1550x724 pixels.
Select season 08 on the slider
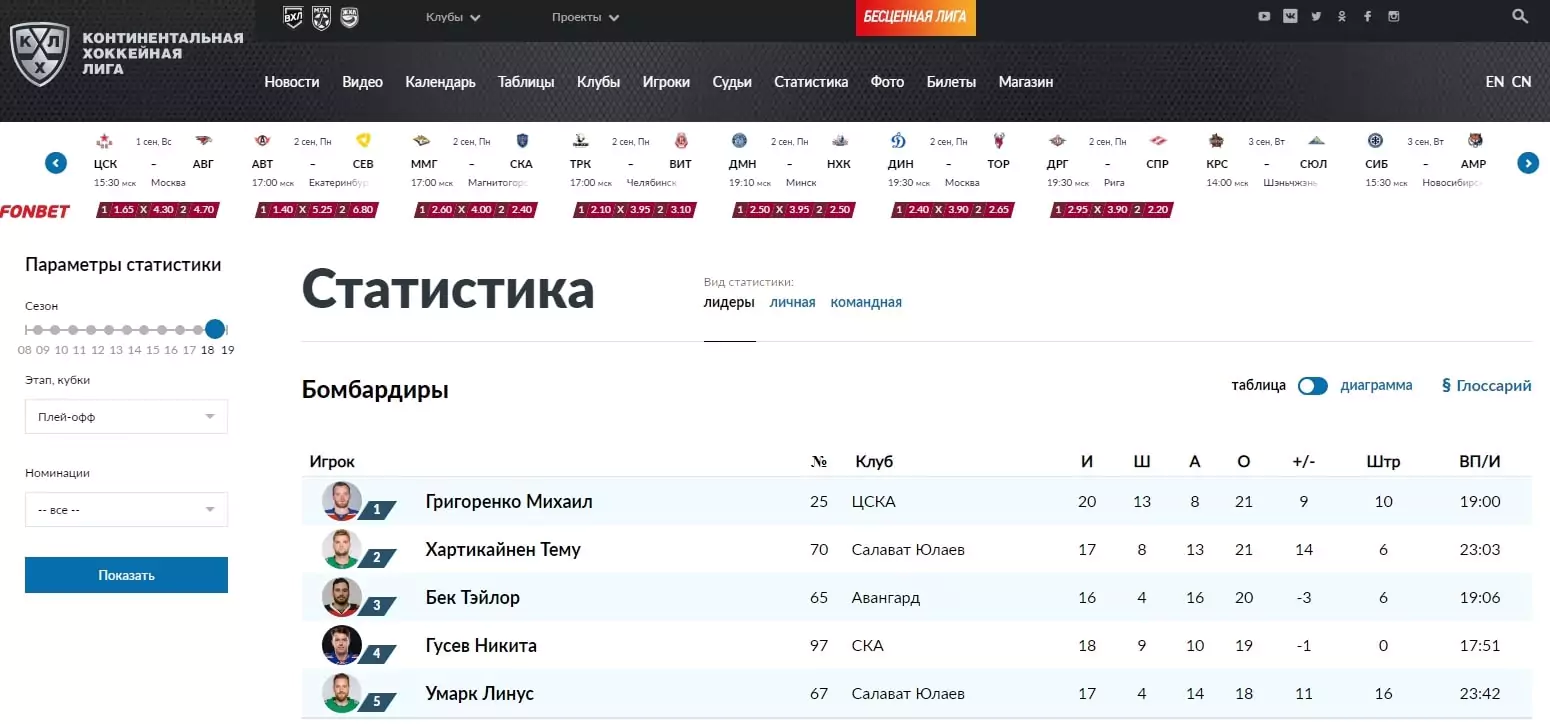pyautogui.click(x=25, y=350)
